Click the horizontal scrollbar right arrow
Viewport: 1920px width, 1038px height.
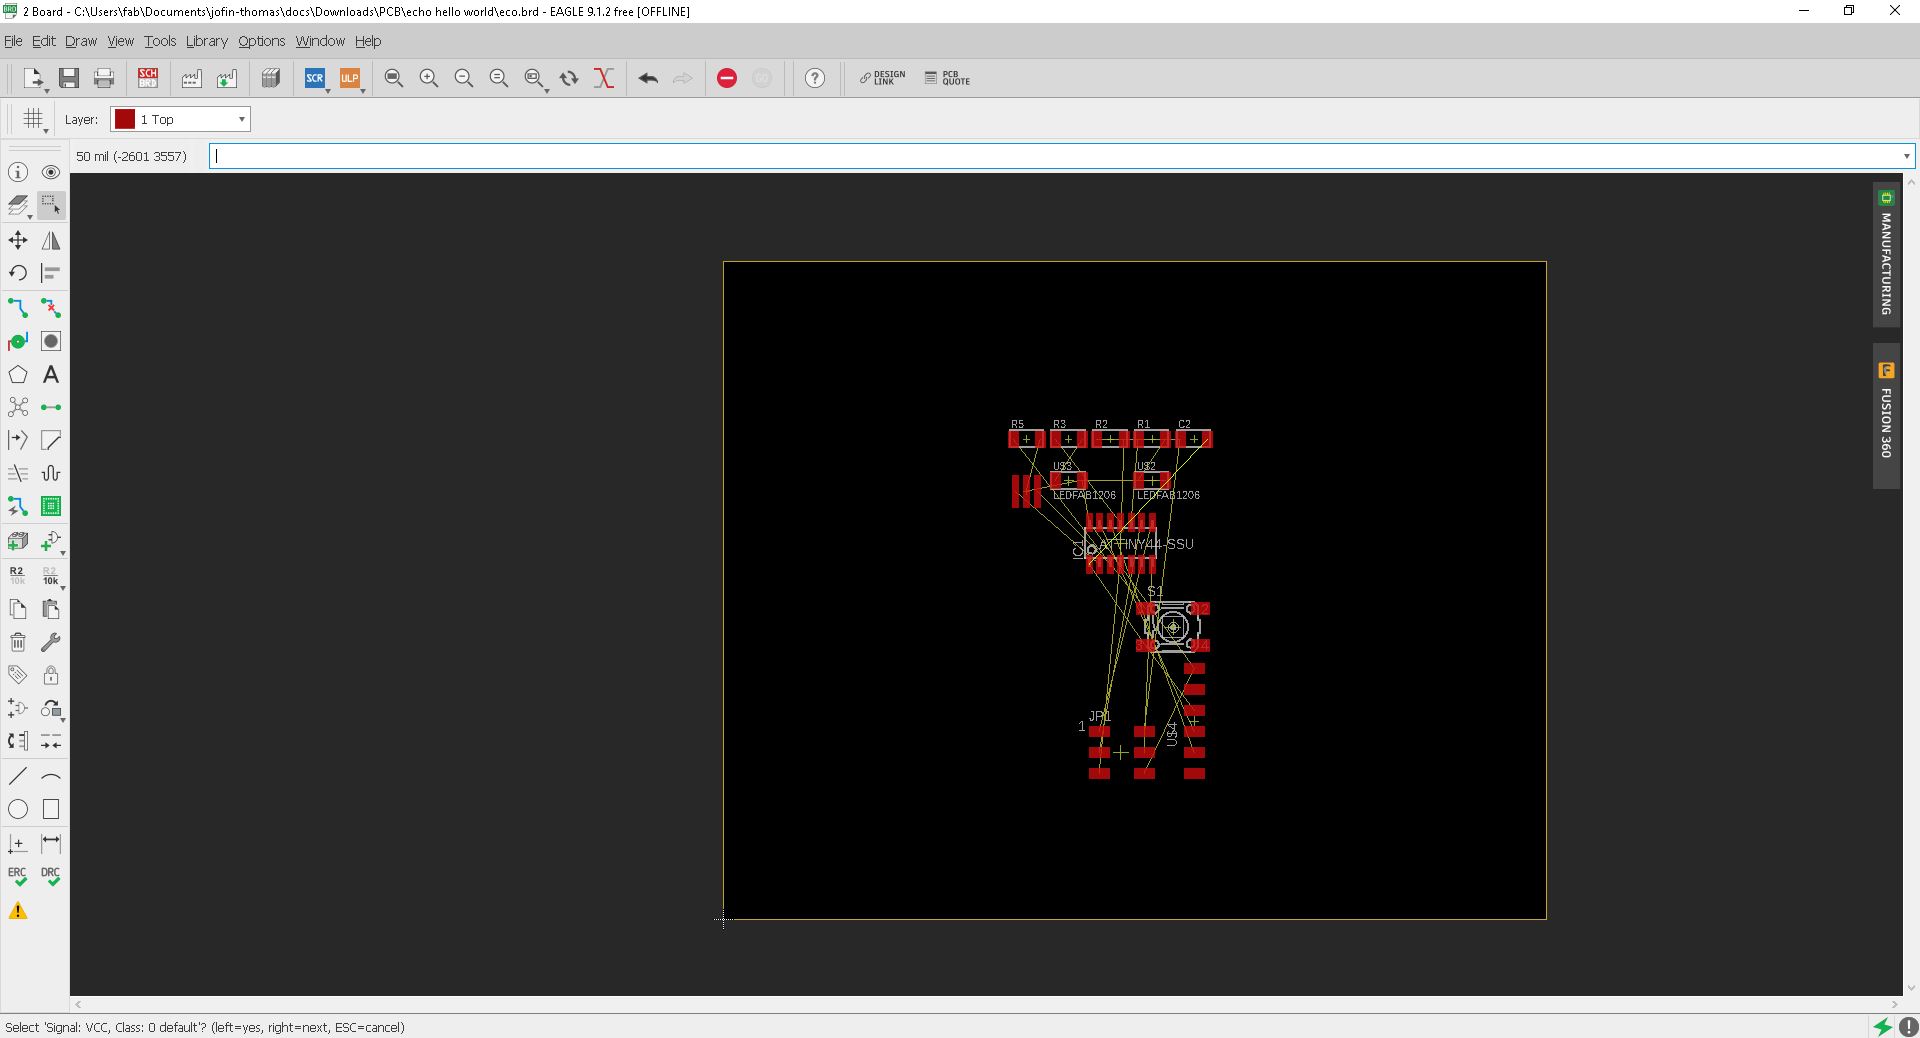(x=1894, y=1004)
